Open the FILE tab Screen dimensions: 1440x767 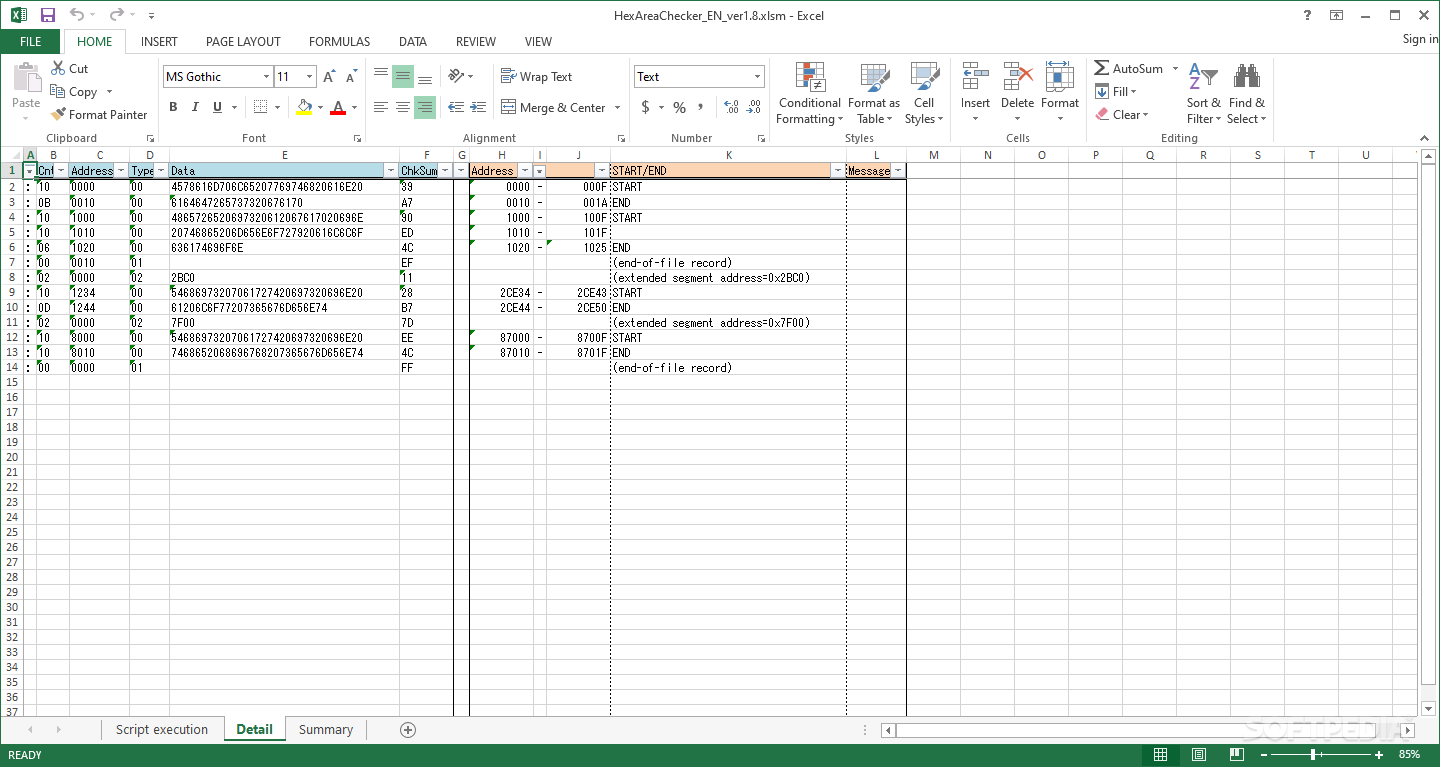pos(31,42)
